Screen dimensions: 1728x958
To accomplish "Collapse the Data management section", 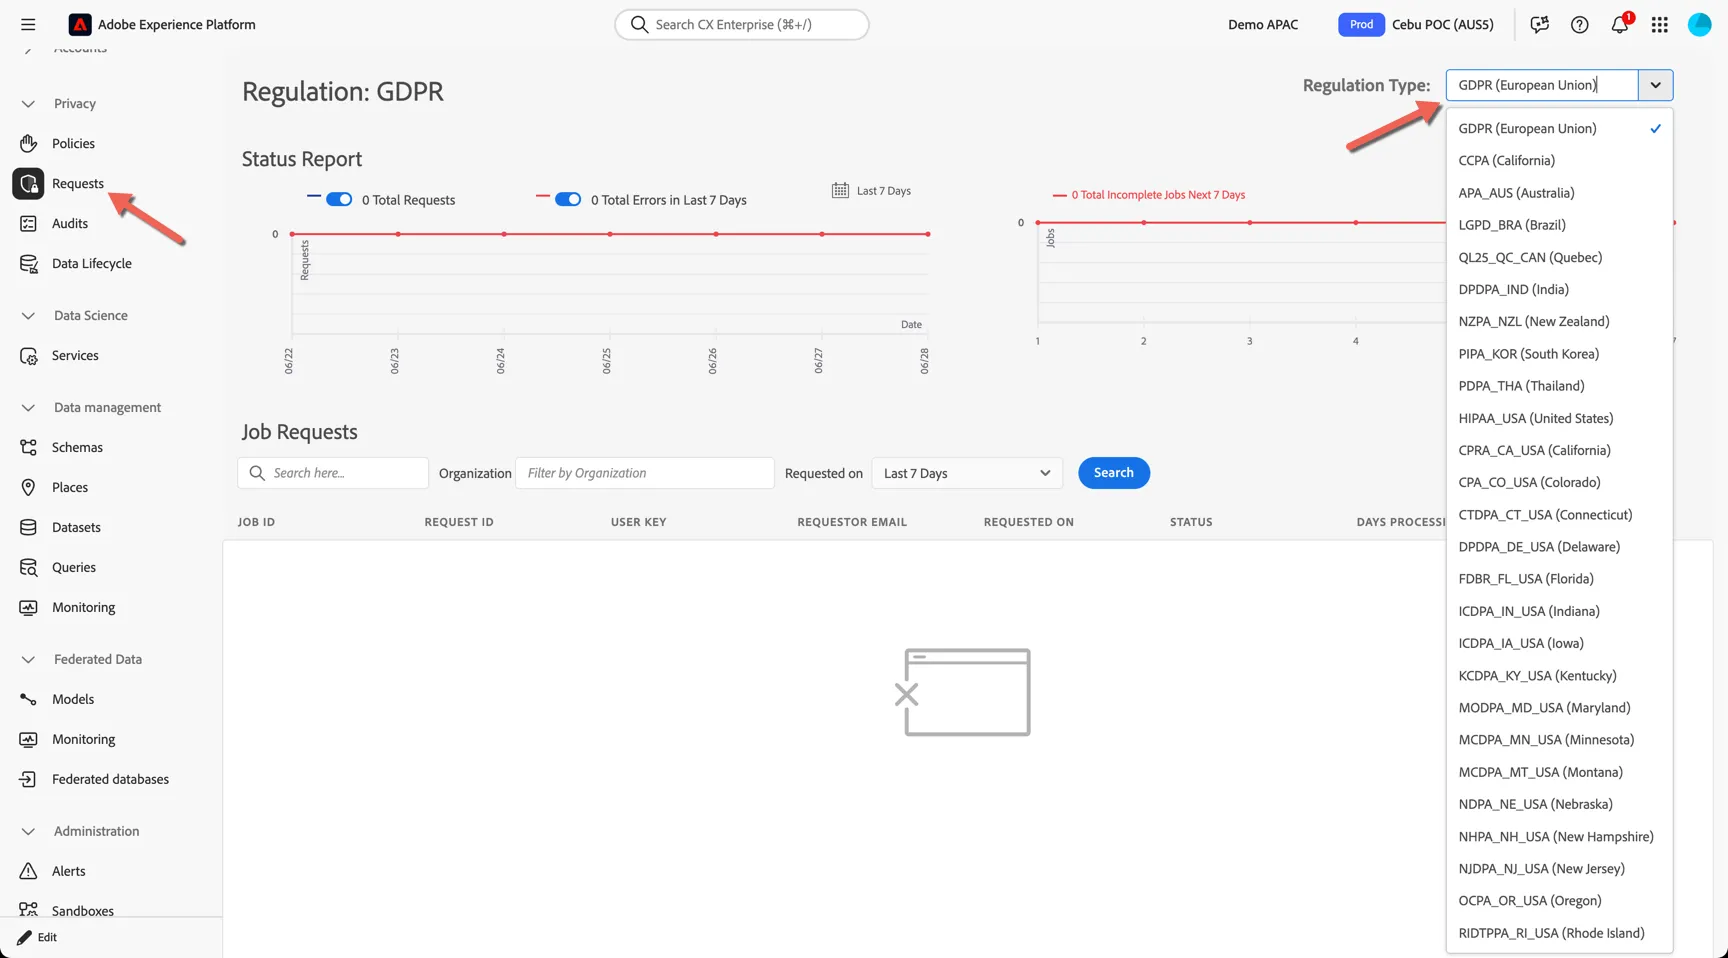I will click(28, 408).
